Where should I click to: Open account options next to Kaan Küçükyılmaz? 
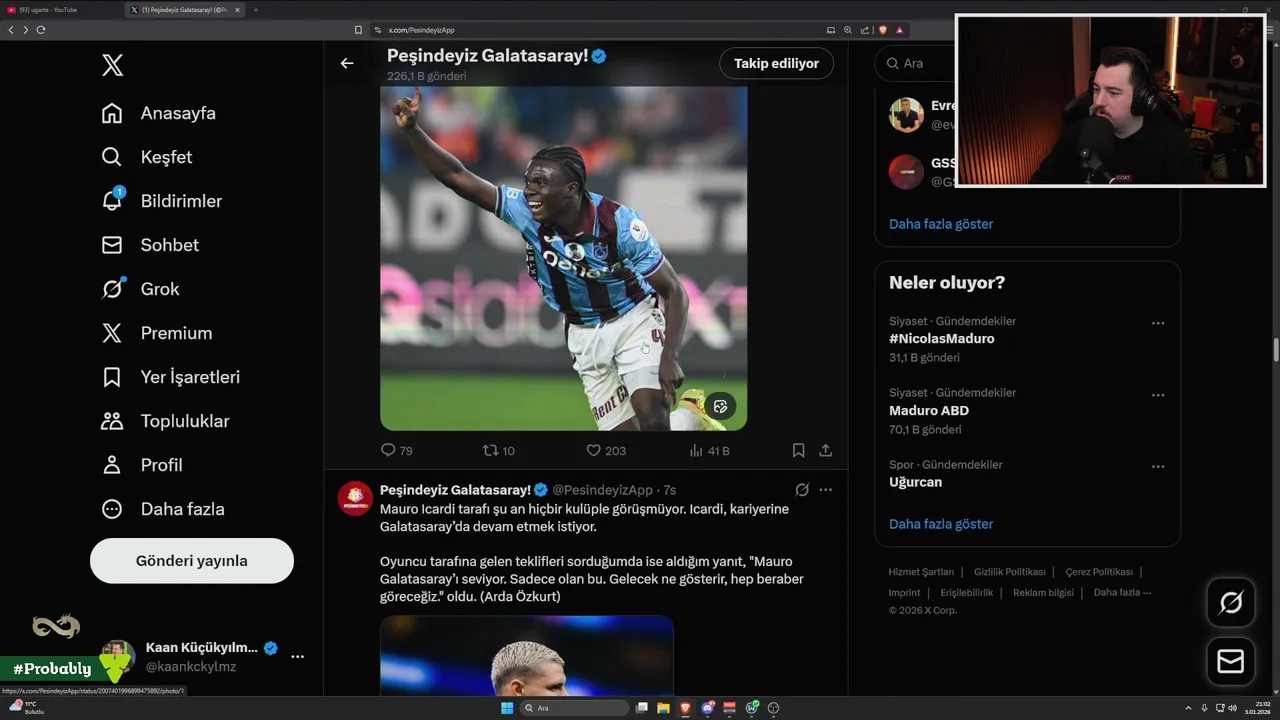(x=297, y=656)
